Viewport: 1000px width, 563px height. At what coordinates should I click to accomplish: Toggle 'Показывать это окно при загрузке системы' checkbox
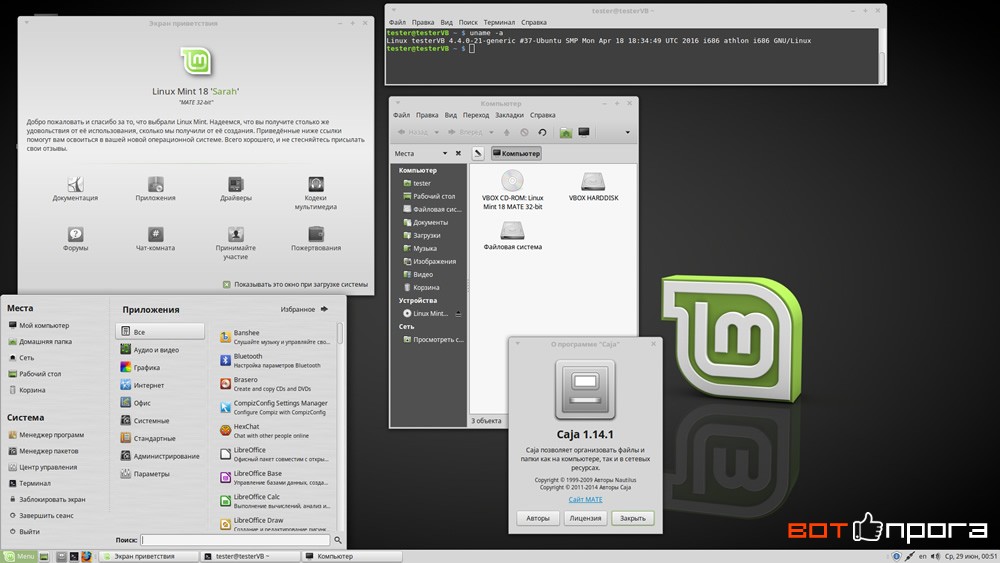226,284
